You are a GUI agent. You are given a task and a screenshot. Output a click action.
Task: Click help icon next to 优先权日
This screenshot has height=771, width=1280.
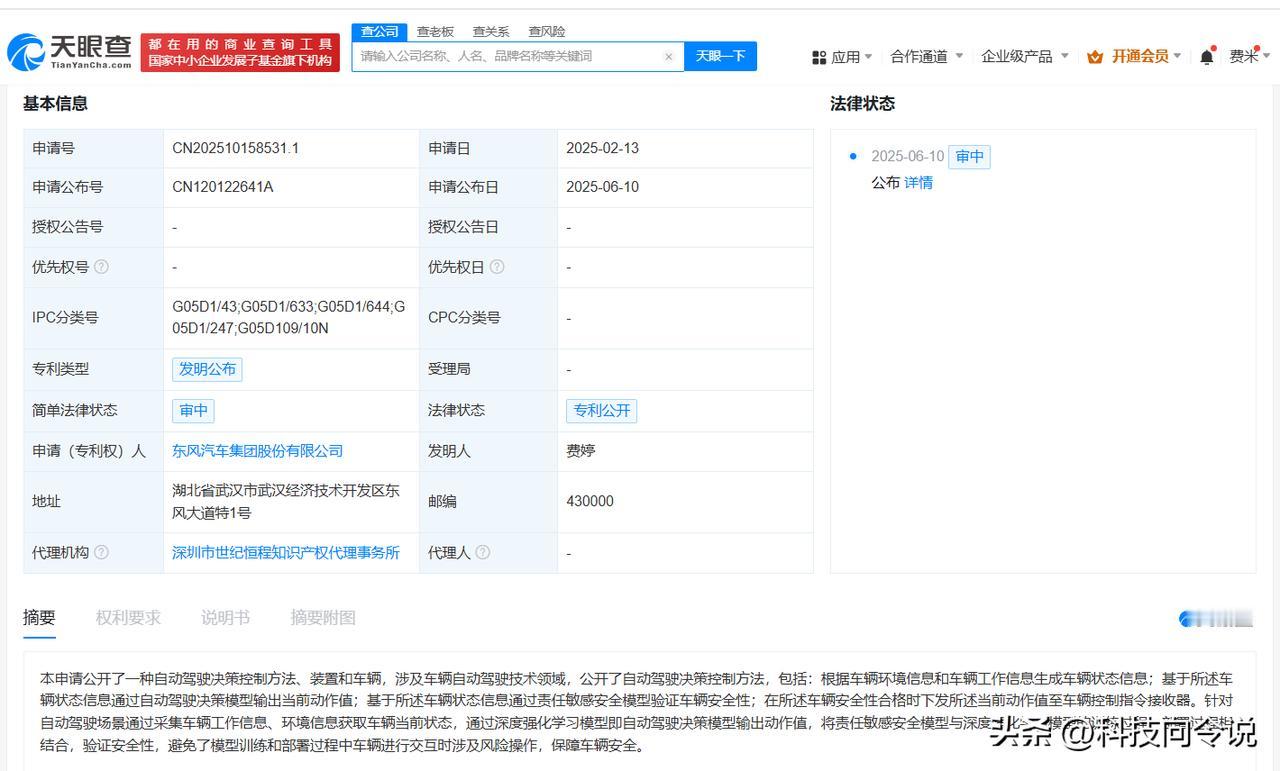(497, 267)
